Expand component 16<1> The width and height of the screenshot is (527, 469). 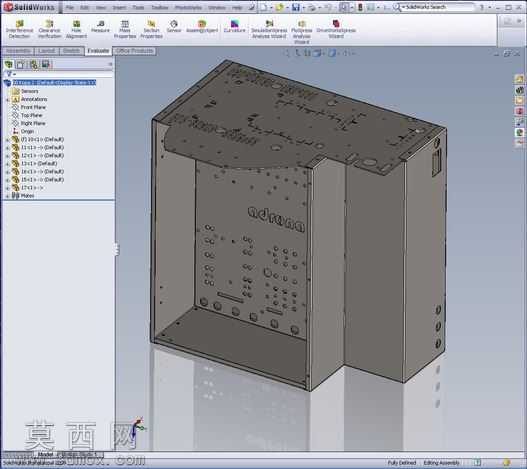[x=7, y=172]
